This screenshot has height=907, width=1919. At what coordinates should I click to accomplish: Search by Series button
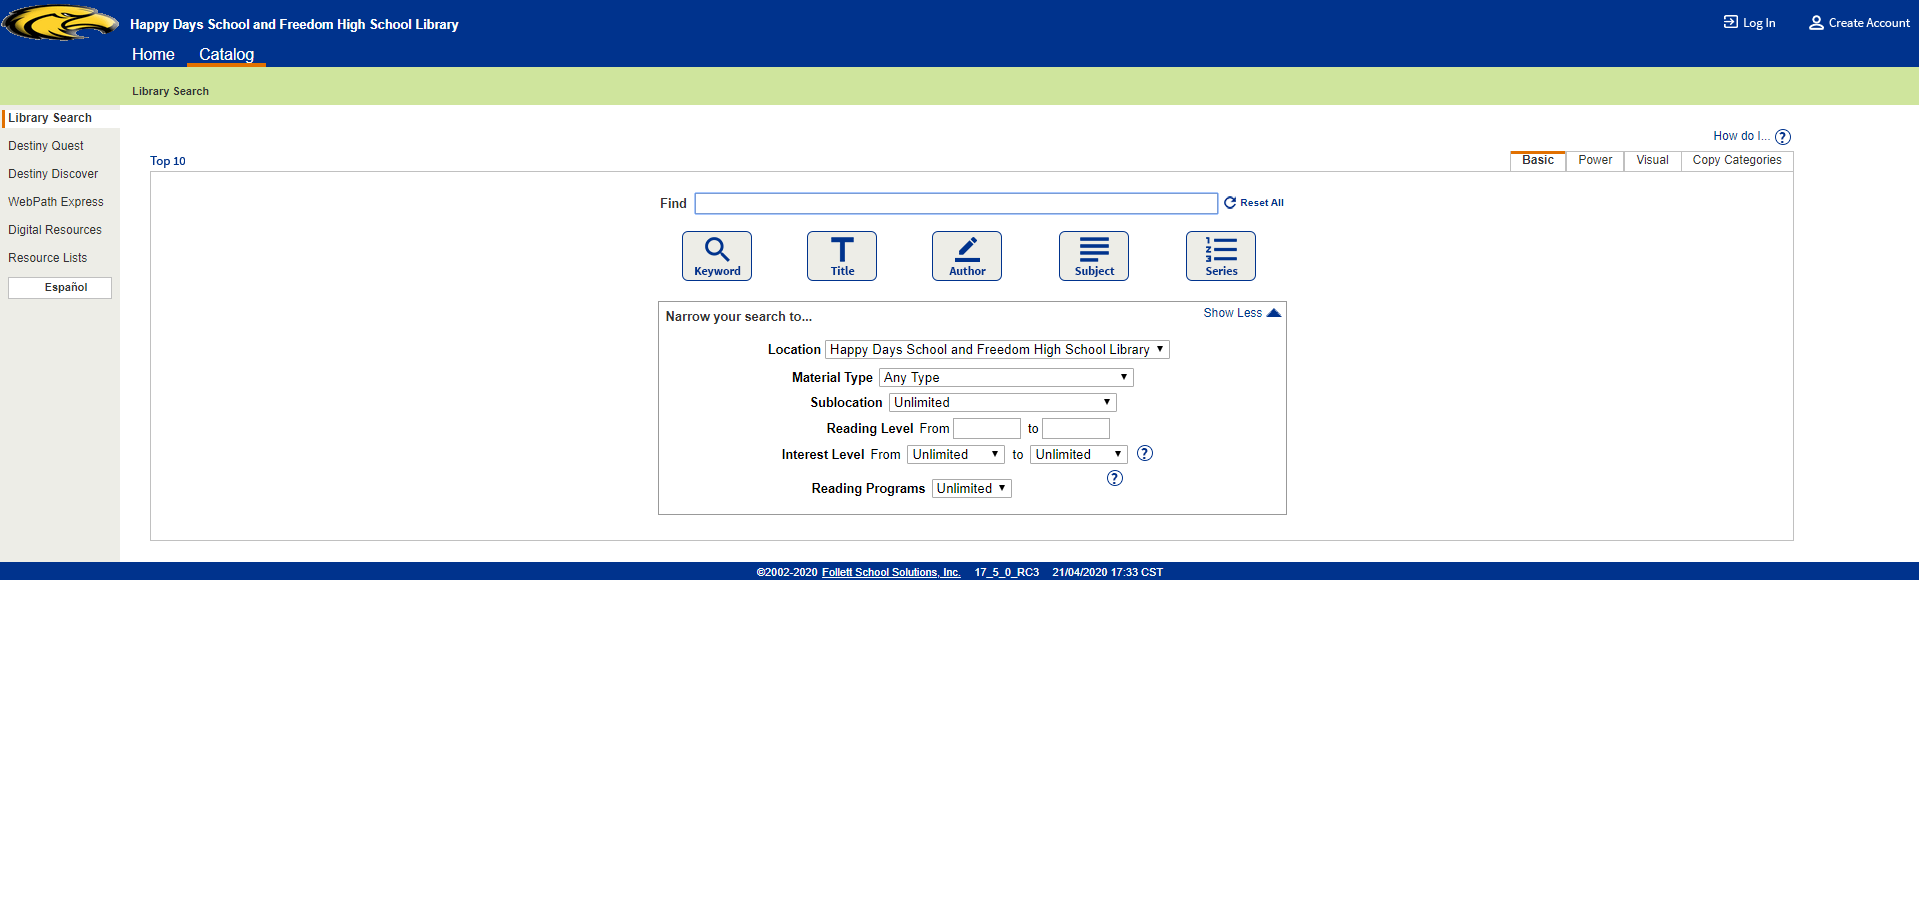(1221, 256)
